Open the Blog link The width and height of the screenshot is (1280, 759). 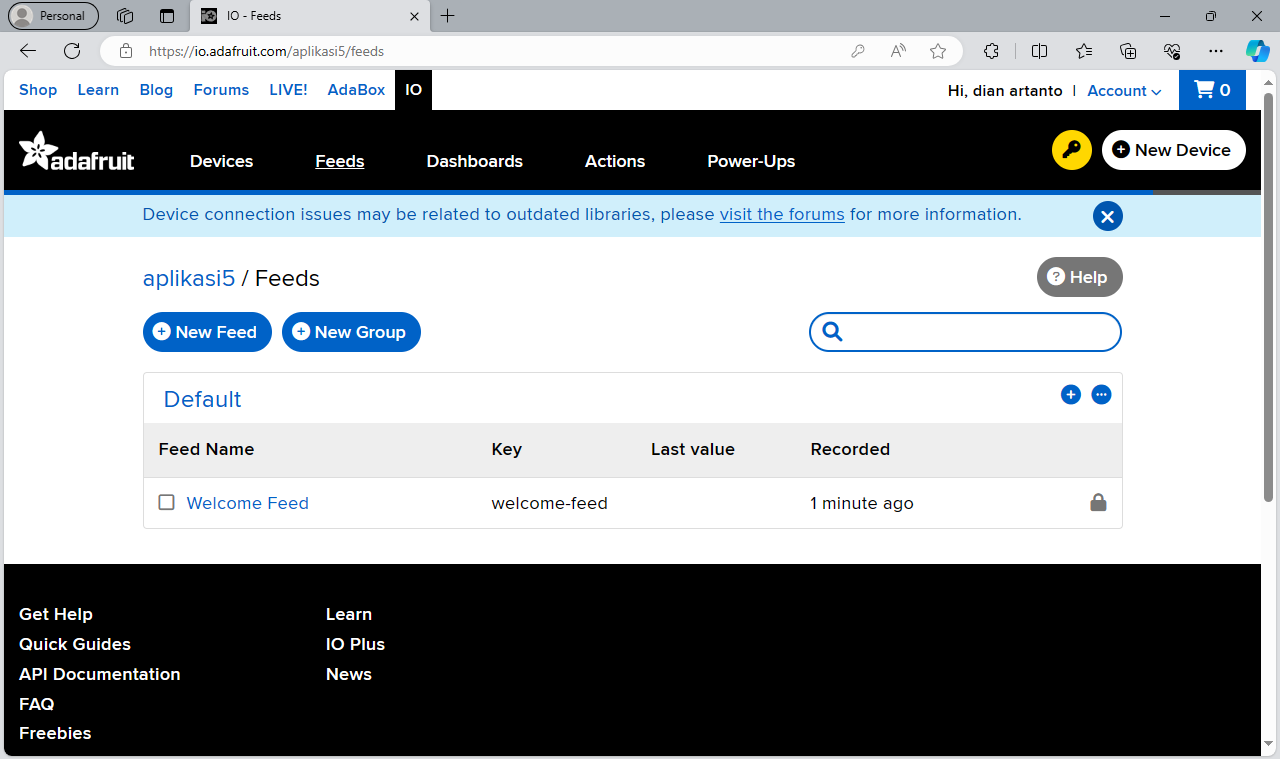(x=156, y=90)
